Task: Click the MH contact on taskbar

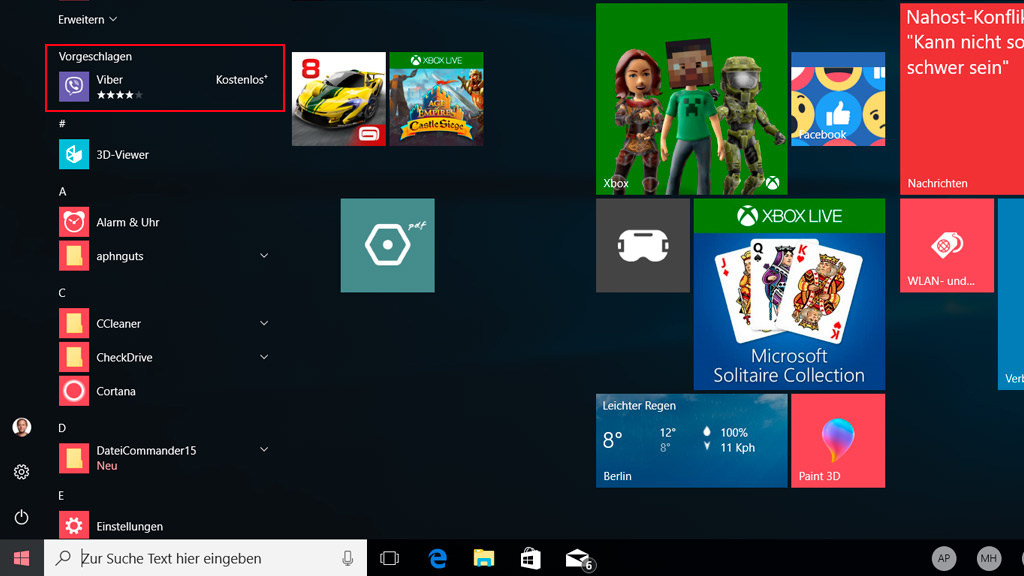Action: 989,558
